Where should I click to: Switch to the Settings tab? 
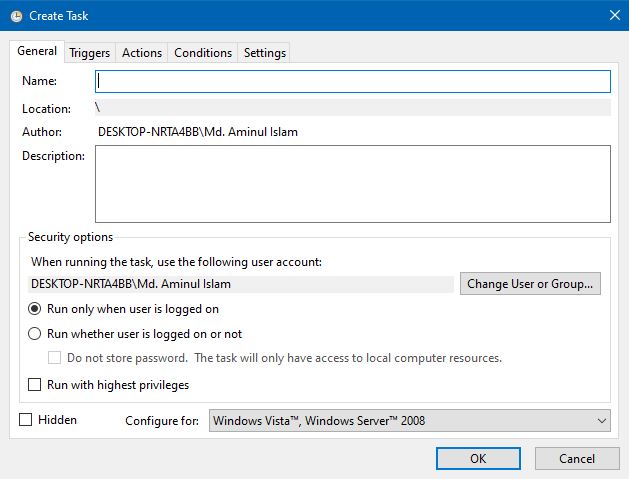click(x=264, y=53)
